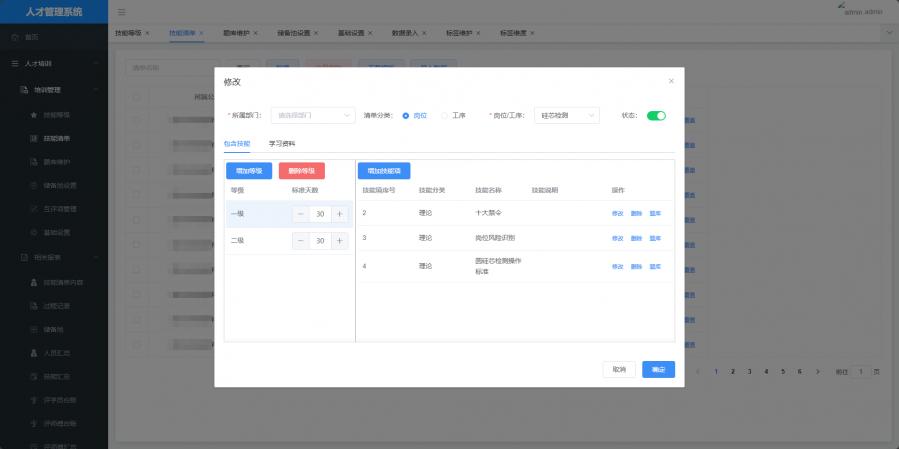Close the 储备池设置 page tab via its X

(316, 33)
